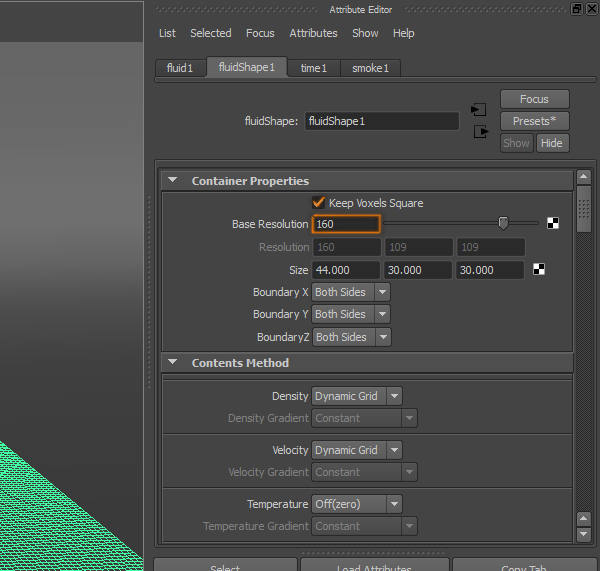600x571 pixels.
Task: Undock the Attribute Editor with float icon
Action: (577, 9)
